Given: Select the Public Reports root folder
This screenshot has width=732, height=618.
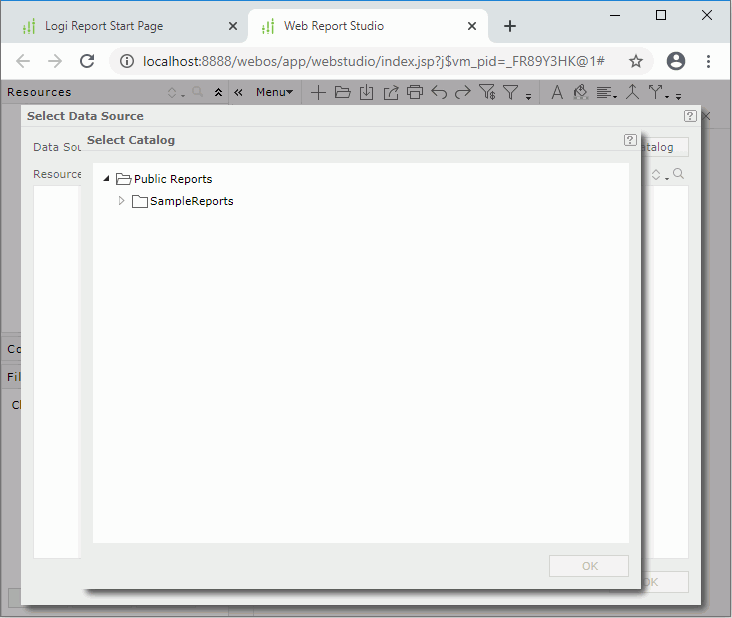Looking at the screenshot, I should tap(172, 179).
